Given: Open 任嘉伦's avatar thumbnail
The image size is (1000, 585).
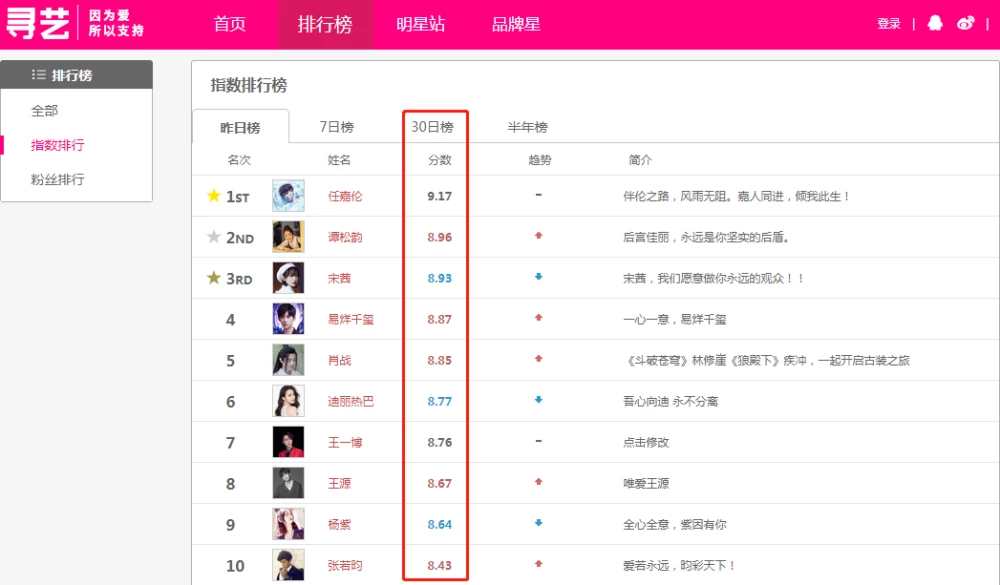Looking at the screenshot, I should coord(288,196).
